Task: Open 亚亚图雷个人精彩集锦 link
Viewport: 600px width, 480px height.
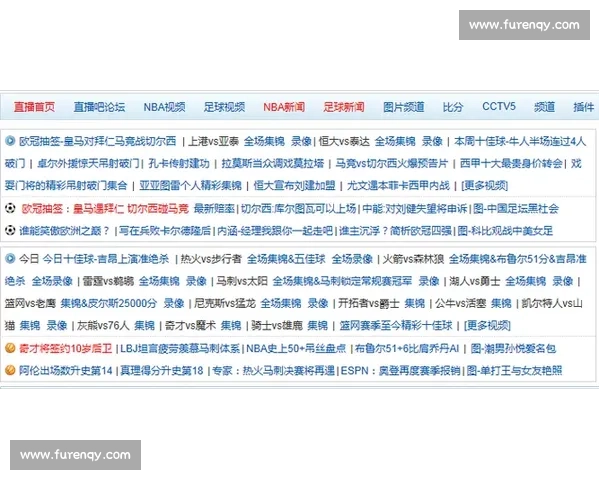Action: pyautogui.click(x=190, y=186)
